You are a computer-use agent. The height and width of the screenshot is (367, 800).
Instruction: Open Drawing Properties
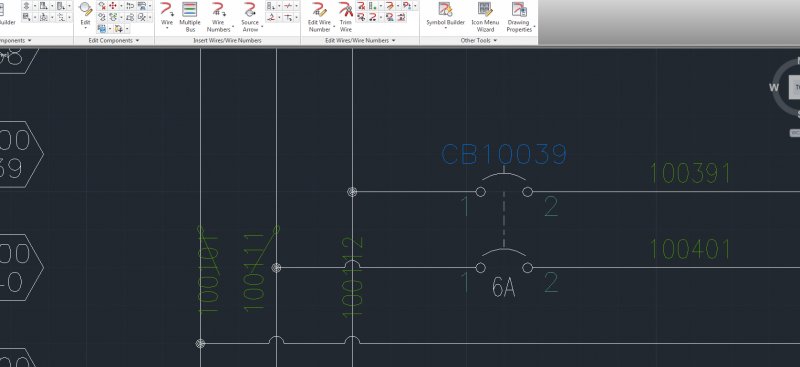(519, 17)
